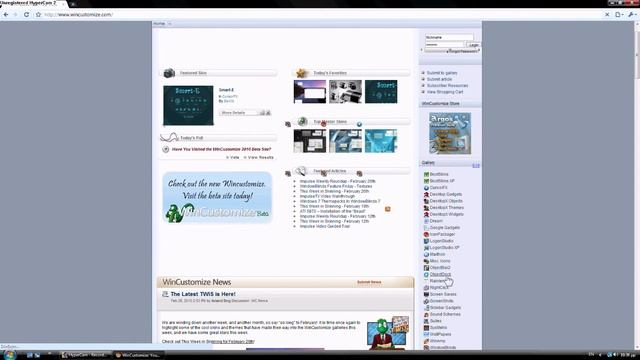This screenshot has height=360, width=640.
Task: Open the poll question about Beta Site
Action: 221,149
